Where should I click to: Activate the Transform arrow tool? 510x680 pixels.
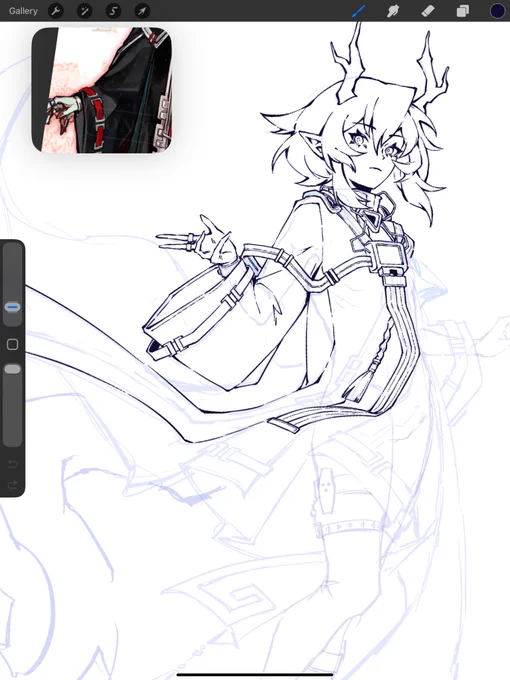142,11
